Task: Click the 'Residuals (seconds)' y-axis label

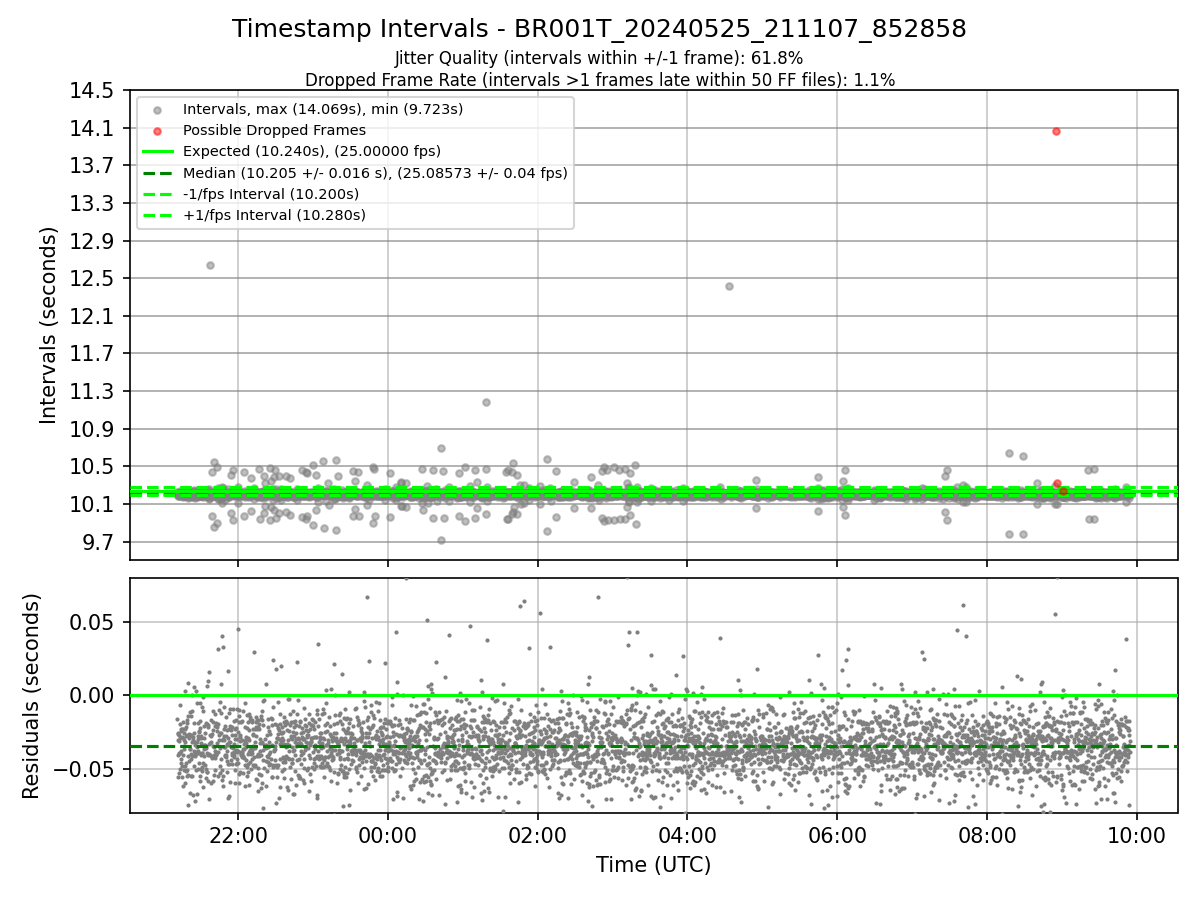Action: point(32,696)
